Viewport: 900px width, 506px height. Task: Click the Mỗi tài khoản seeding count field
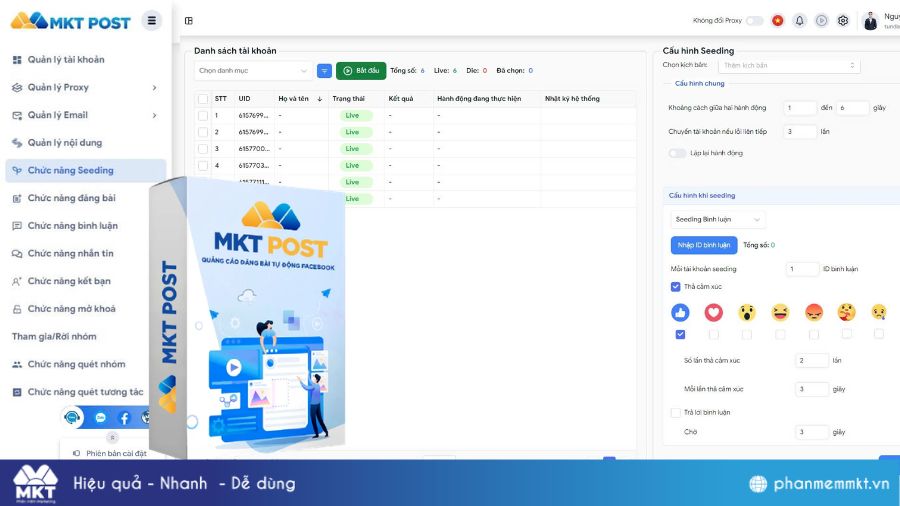click(x=802, y=269)
